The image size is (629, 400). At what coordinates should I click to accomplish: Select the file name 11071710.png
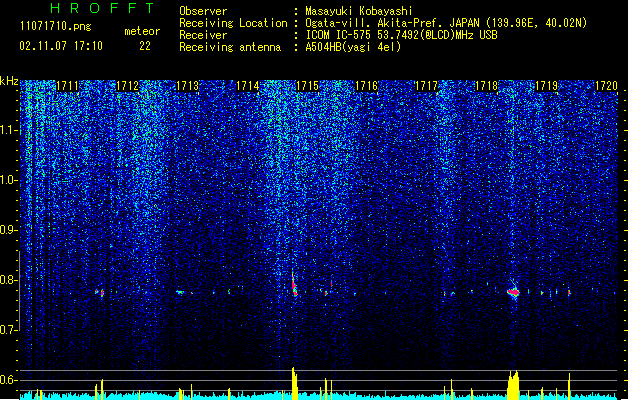(x=55, y=27)
